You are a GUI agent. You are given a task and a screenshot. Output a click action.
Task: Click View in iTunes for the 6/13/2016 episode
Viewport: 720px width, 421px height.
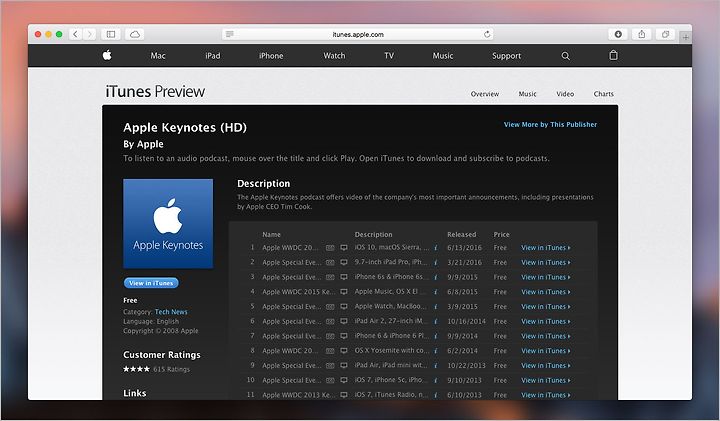[x=546, y=248]
